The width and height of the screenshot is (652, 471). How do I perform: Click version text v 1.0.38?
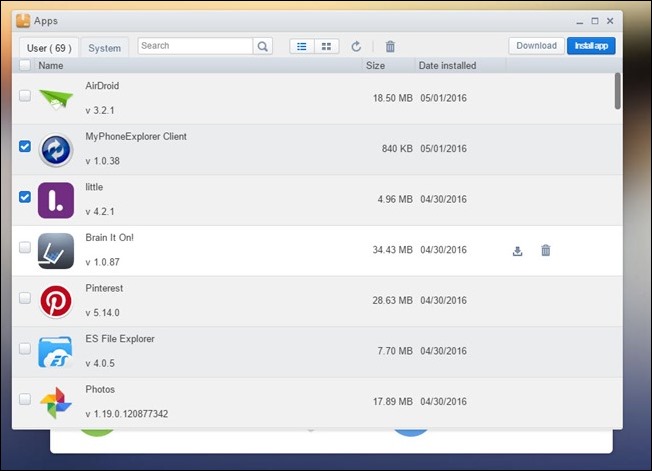(x=102, y=161)
